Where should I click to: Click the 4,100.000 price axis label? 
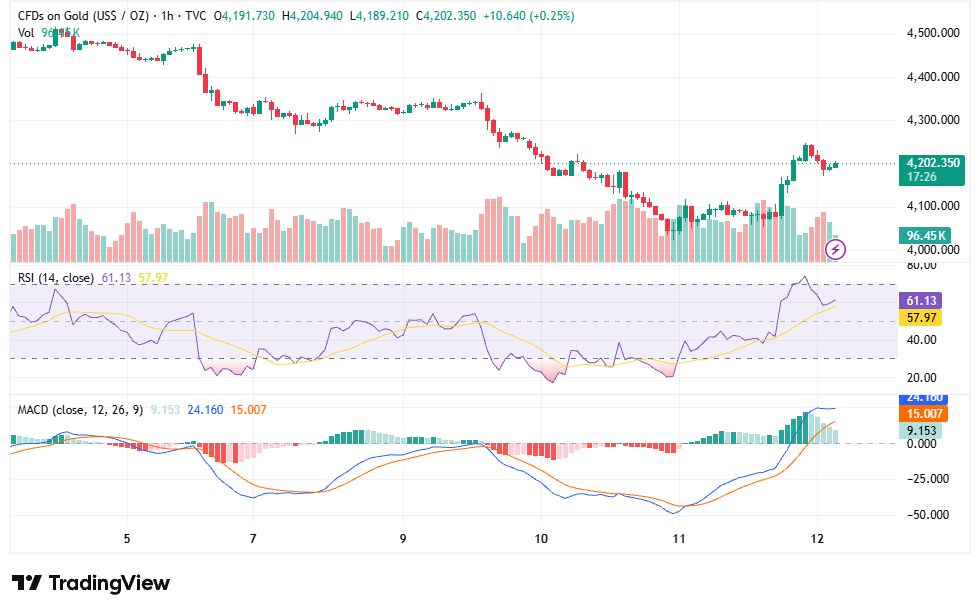[x=933, y=206]
